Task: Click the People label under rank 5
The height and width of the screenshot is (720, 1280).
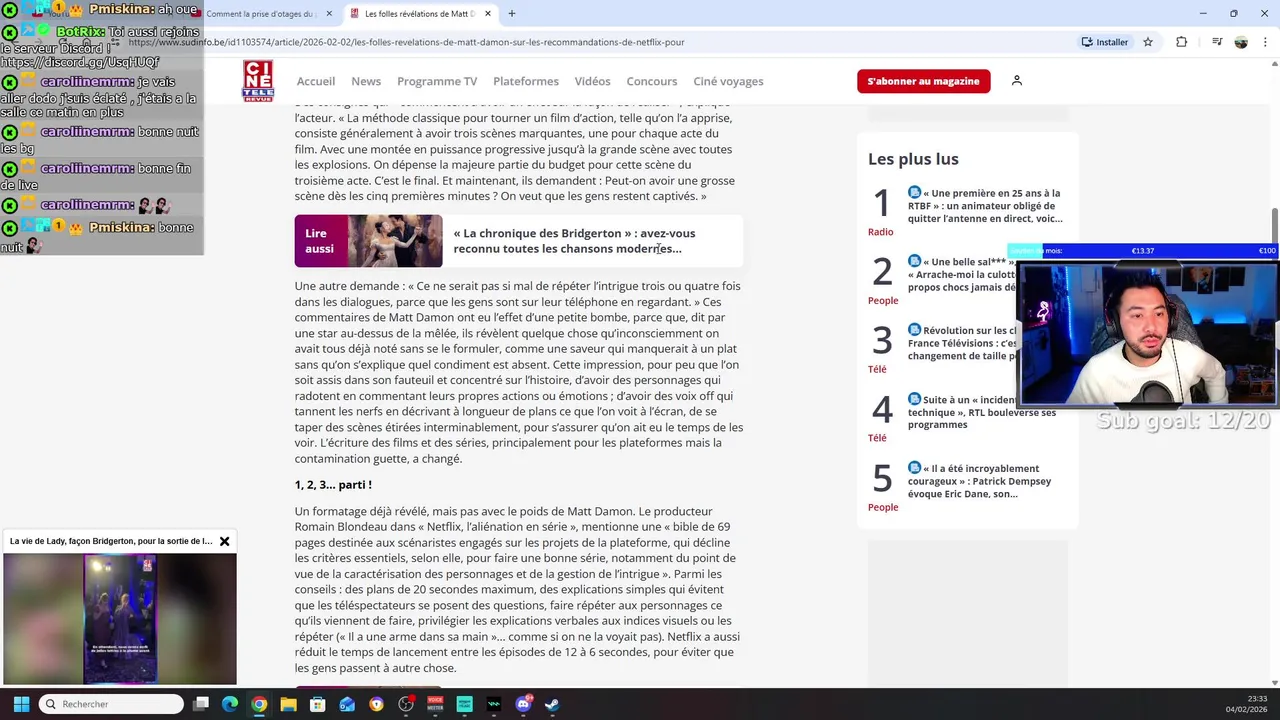Action: 883,507
